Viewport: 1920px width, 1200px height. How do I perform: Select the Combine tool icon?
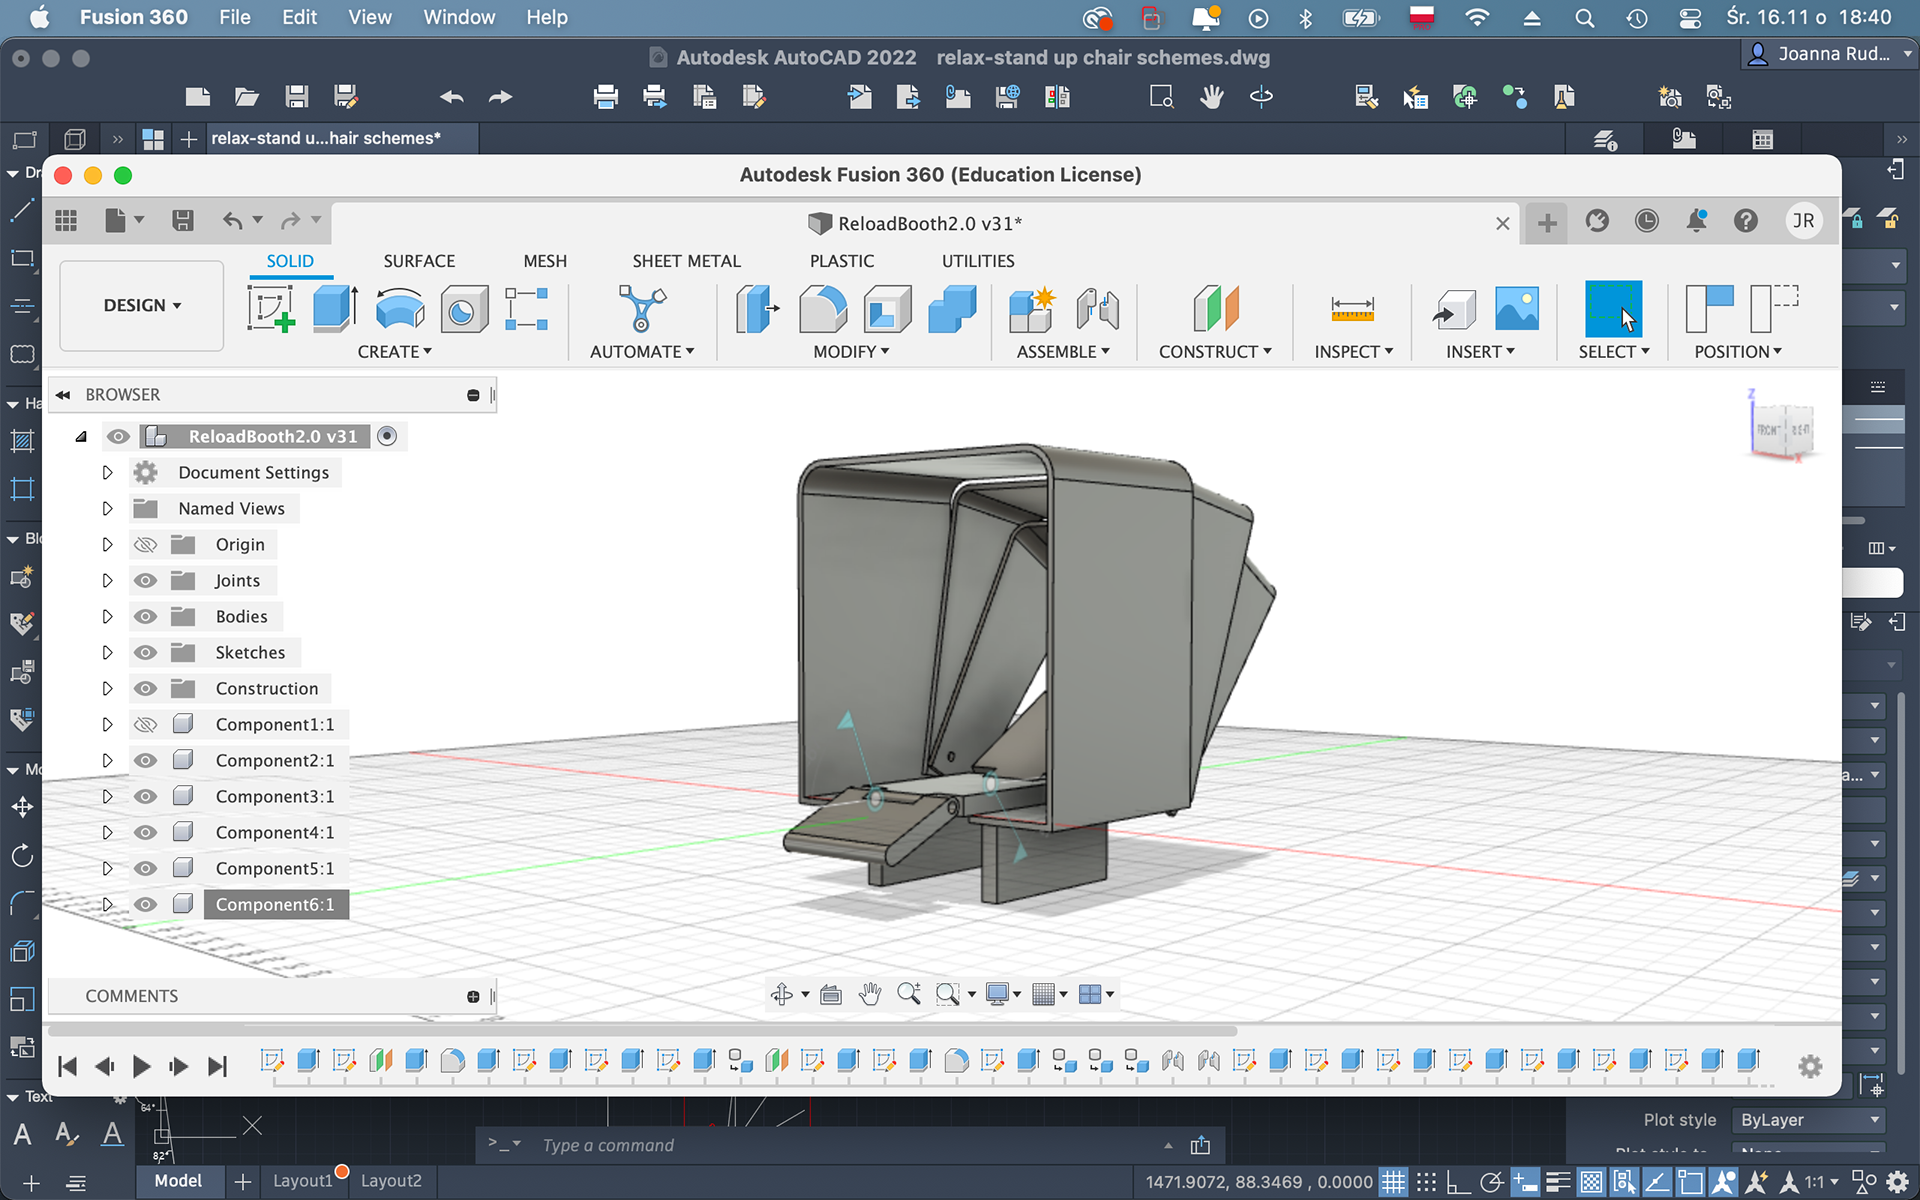(x=952, y=308)
